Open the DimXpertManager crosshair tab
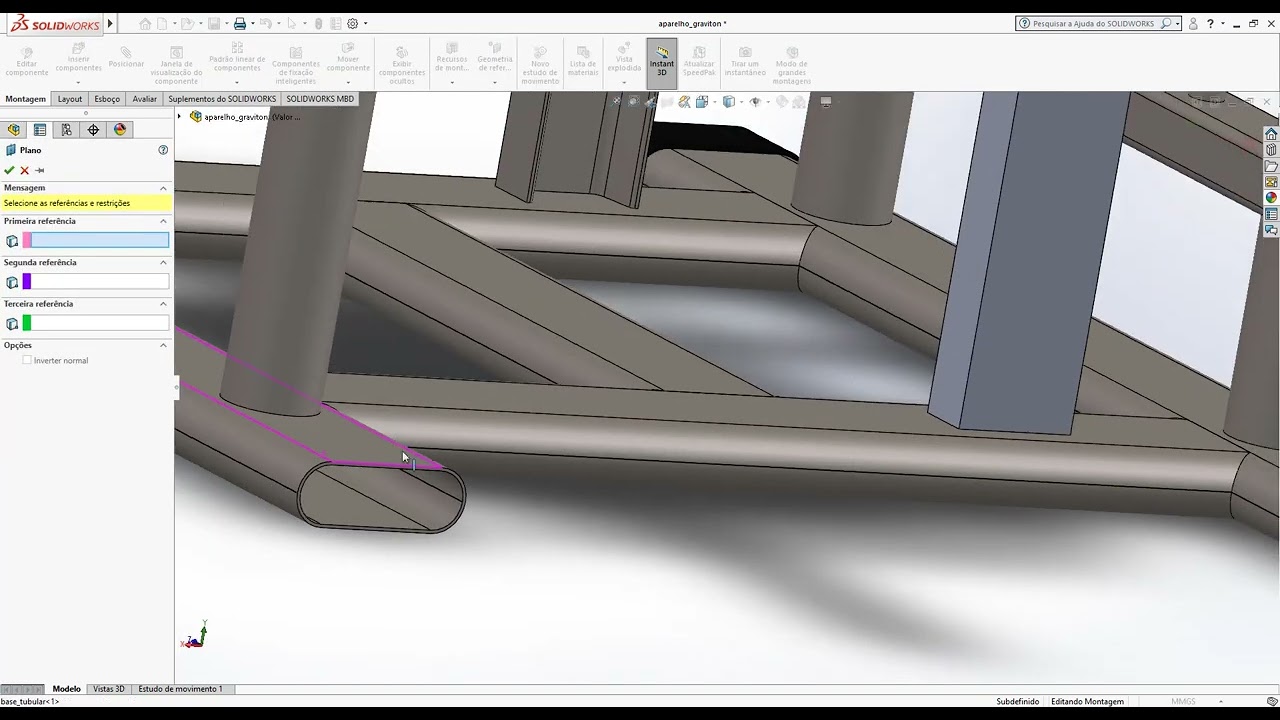This screenshot has height=720, width=1280. (x=93, y=130)
